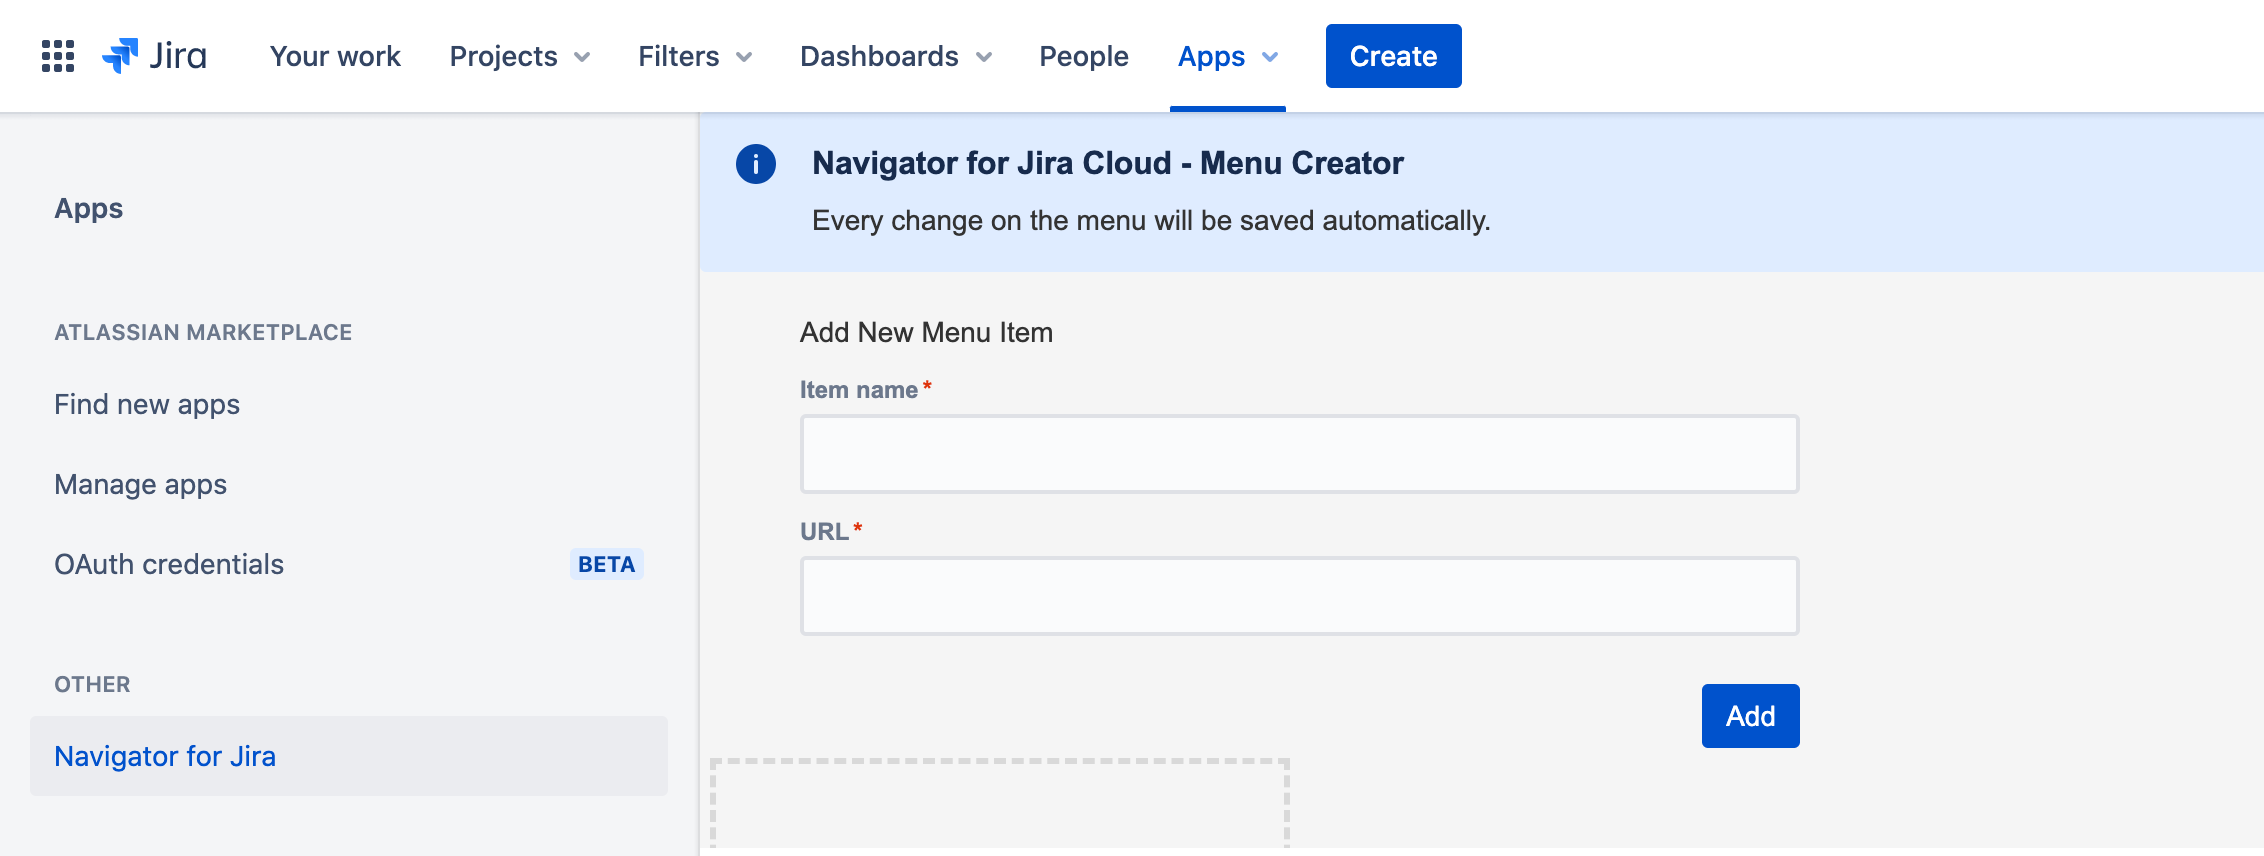Click the Navigator for Jira Cloud heading
2264x856 pixels.
[1108, 163]
